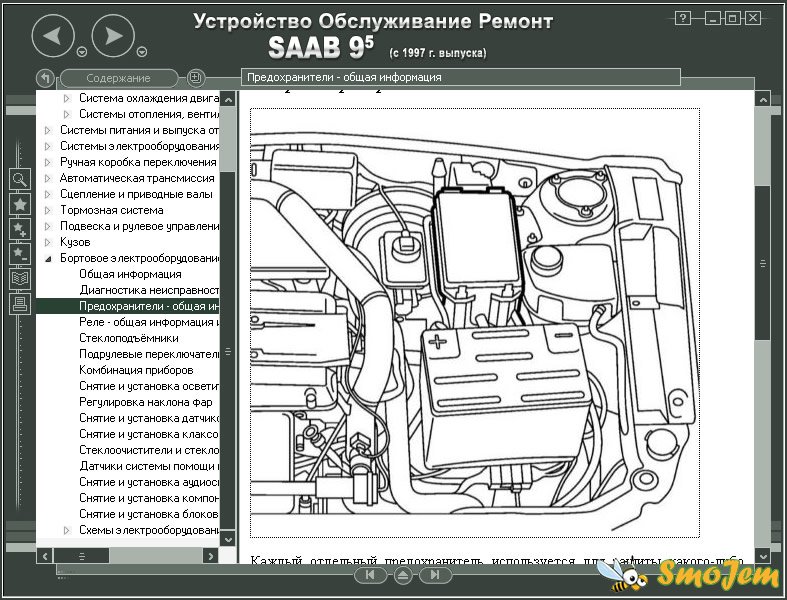Open Снятие и установка клаксона topic

[x=149, y=434]
